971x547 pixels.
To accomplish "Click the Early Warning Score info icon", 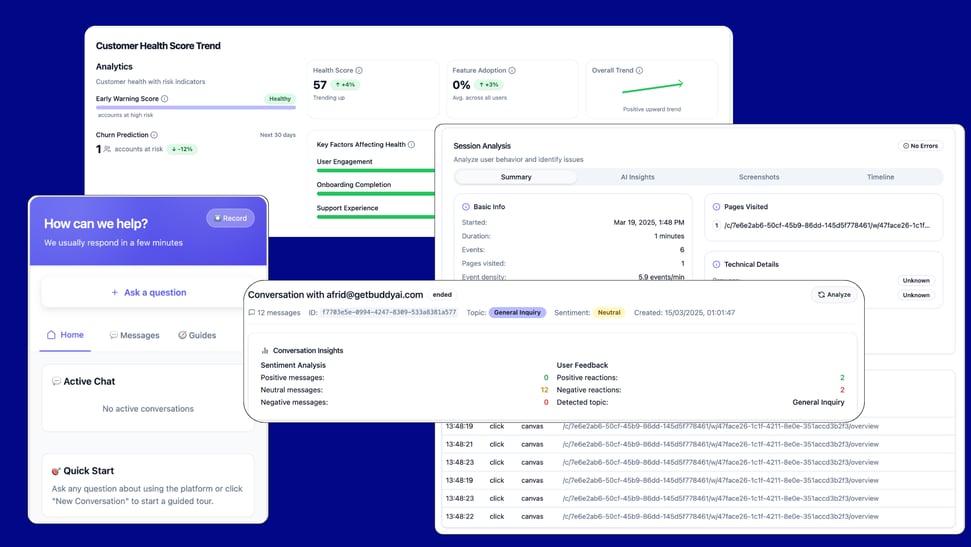I will [165, 98].
